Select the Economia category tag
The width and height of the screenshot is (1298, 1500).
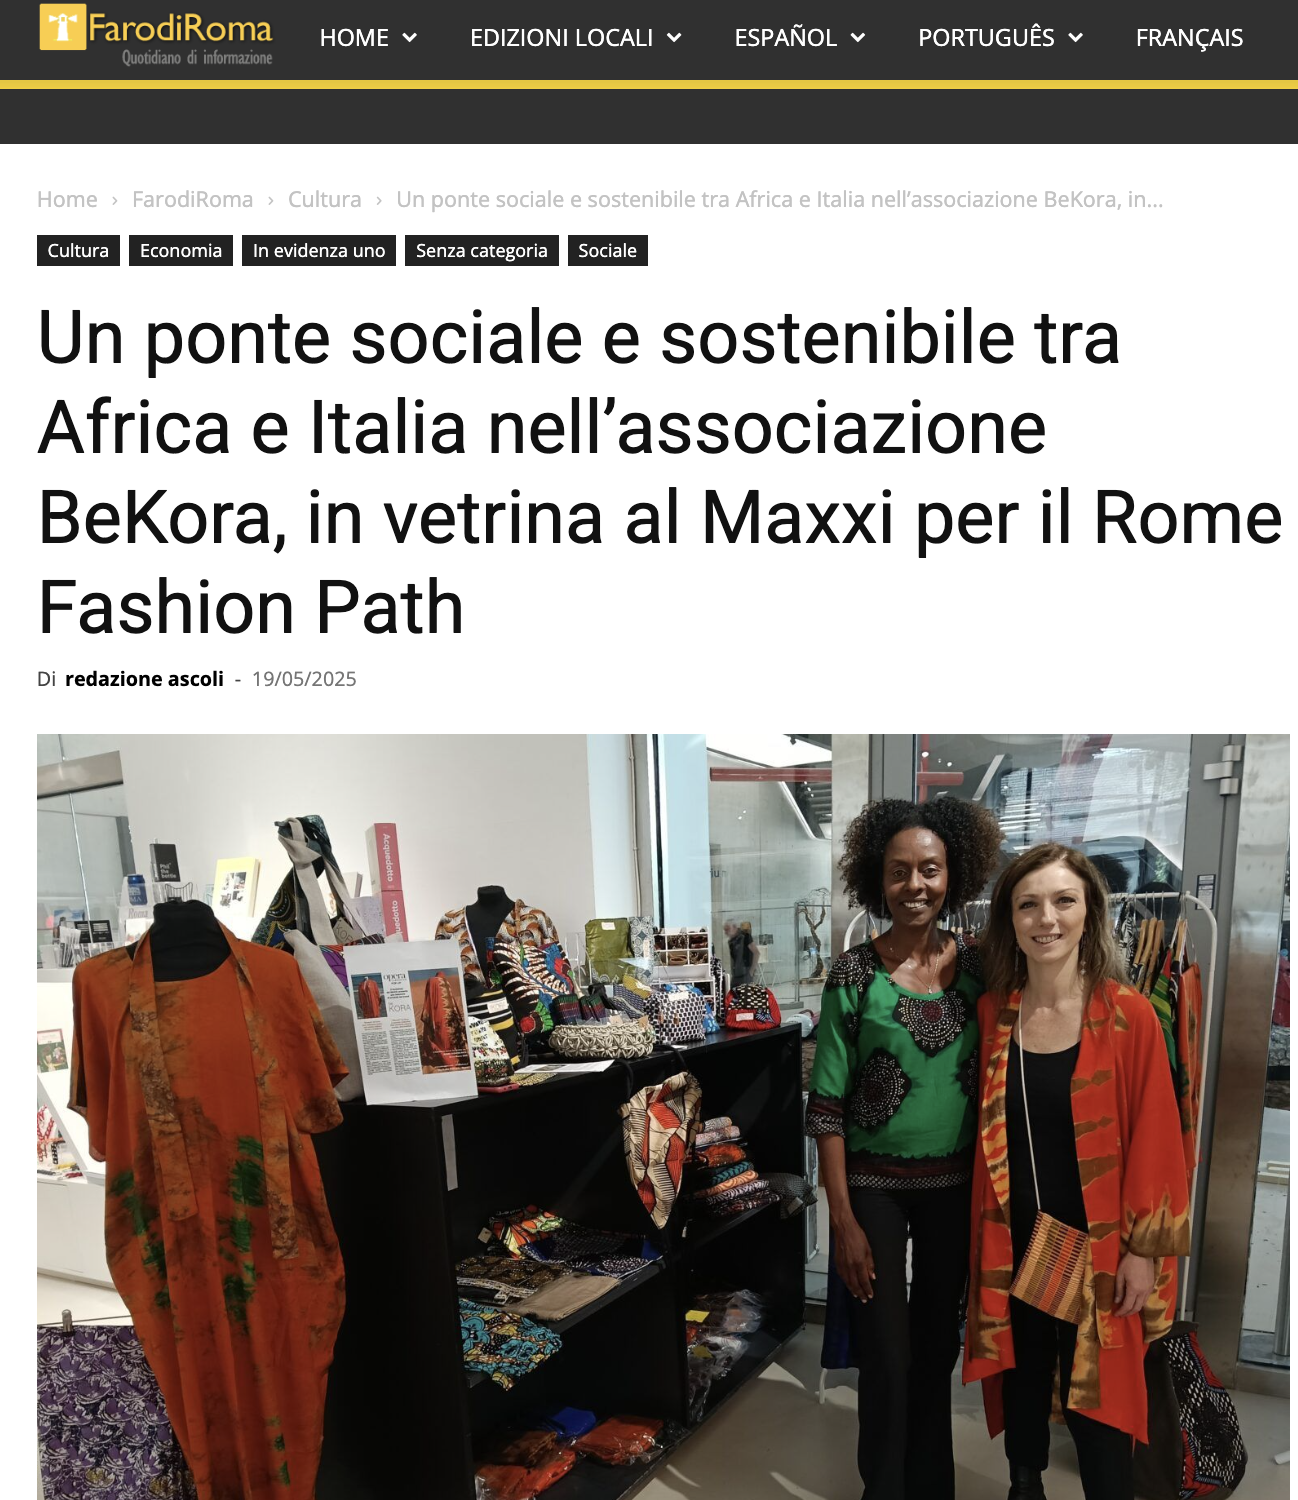[181, 250]
